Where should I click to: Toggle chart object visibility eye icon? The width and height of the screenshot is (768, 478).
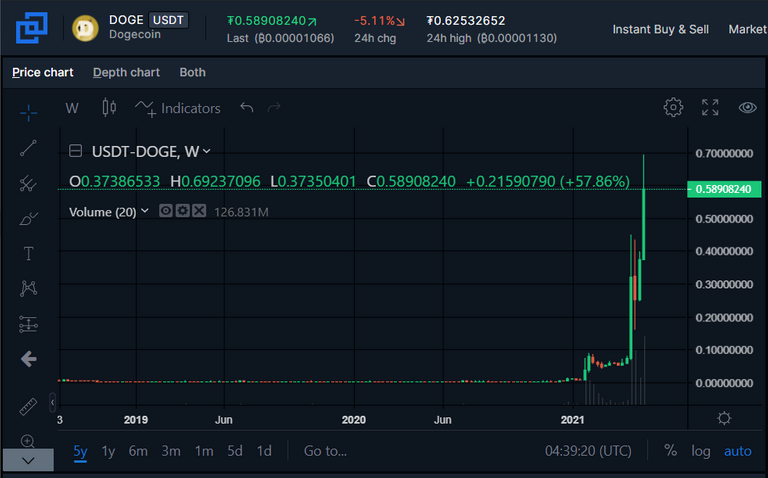point(747,107)
